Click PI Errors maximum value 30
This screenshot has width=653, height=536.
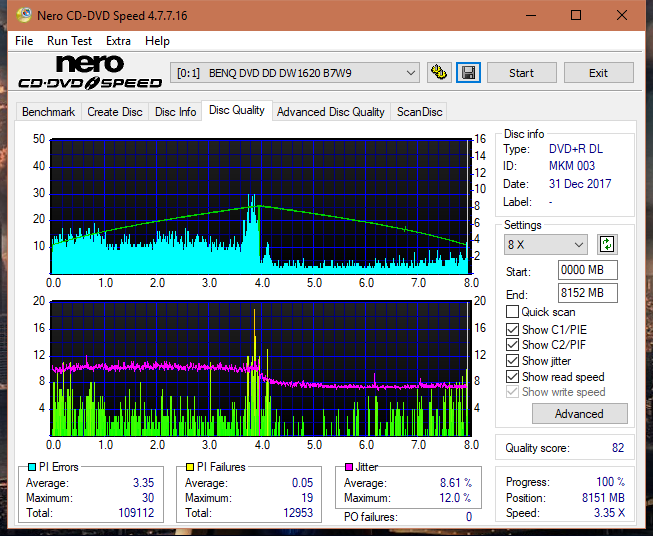pos(148,498)
